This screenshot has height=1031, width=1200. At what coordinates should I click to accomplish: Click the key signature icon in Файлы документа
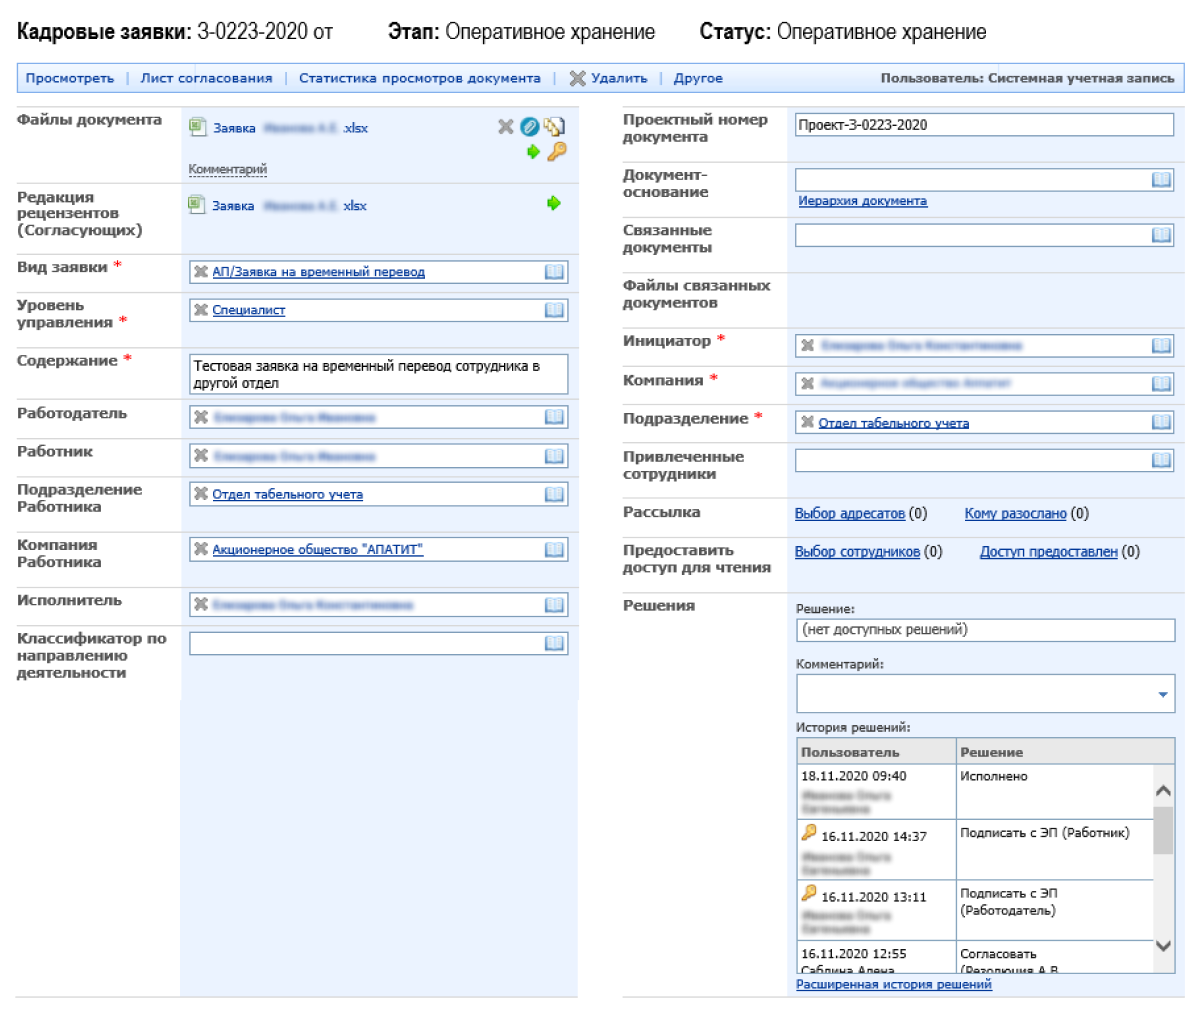(x=557, y=151)
